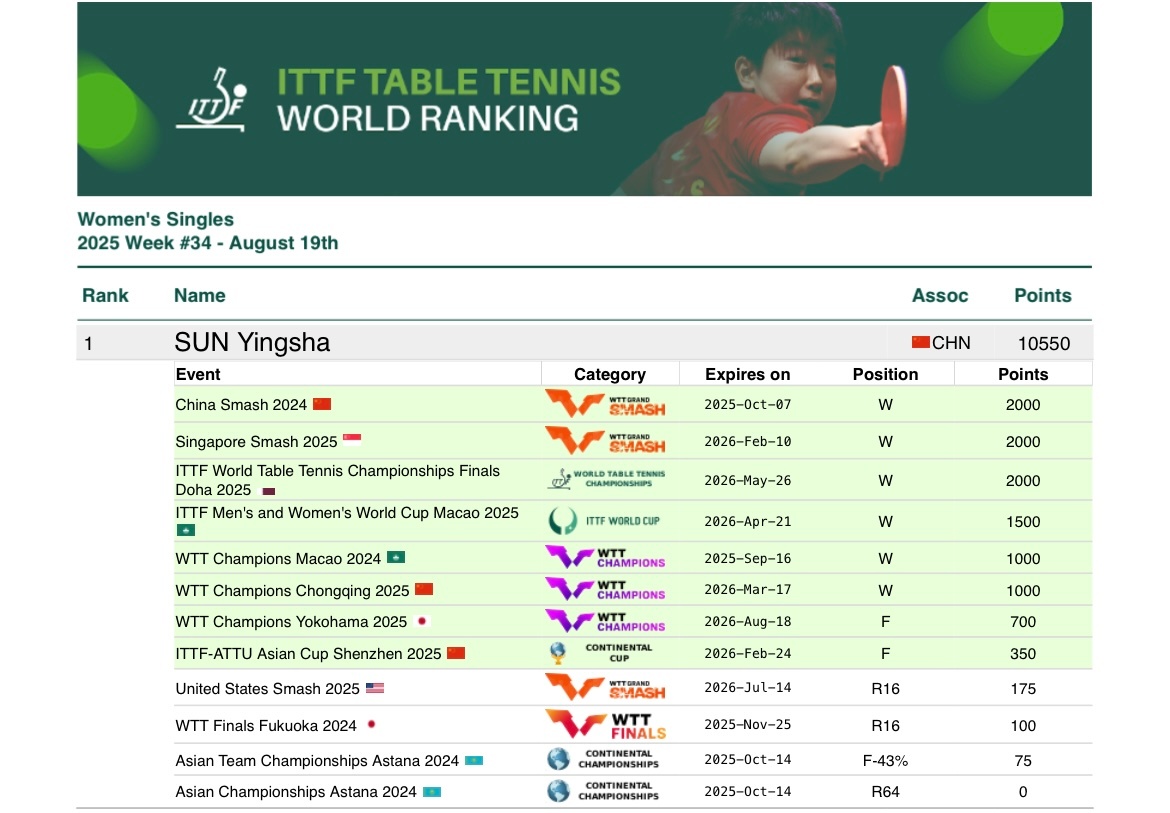The image size is (1170, 813).
Task: Click the Women's Singles heading
Action: [155, 219]
